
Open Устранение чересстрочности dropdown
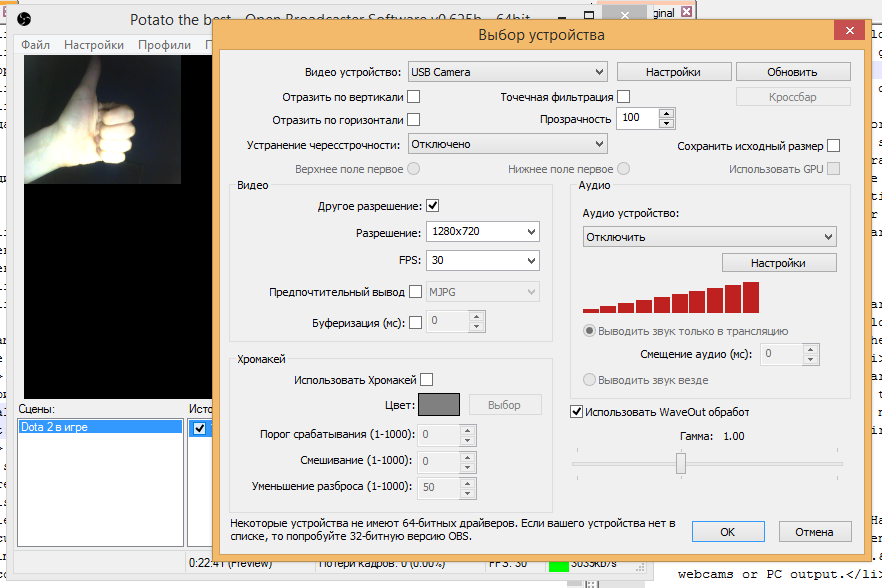click(507, 144)
